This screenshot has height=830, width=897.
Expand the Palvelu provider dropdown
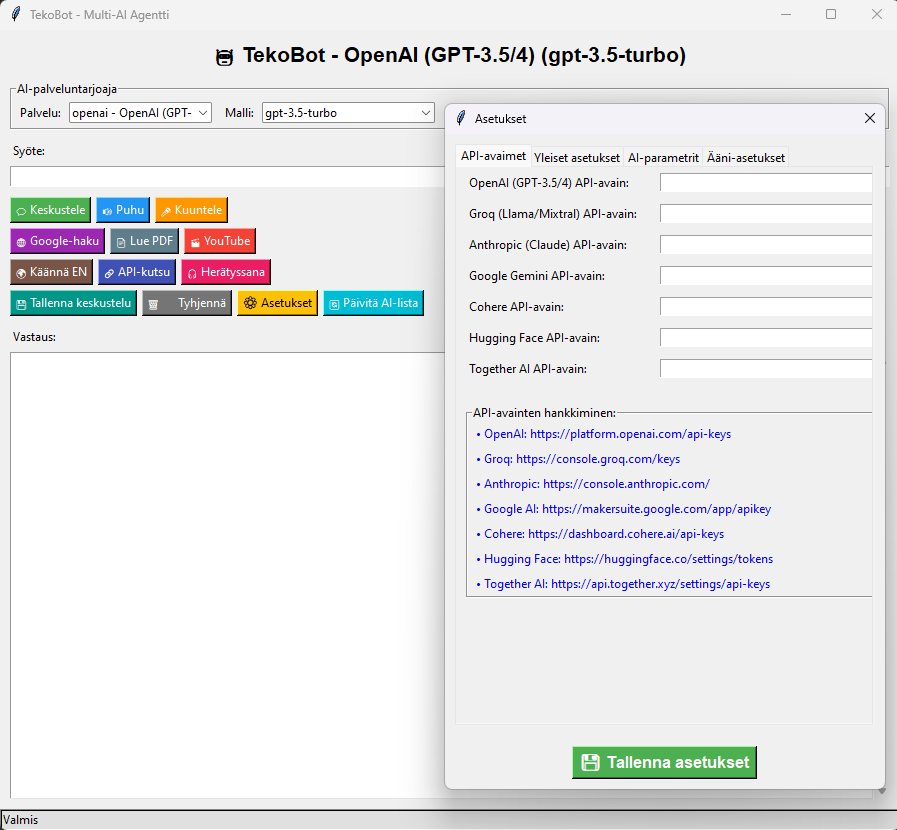[140, 113]
